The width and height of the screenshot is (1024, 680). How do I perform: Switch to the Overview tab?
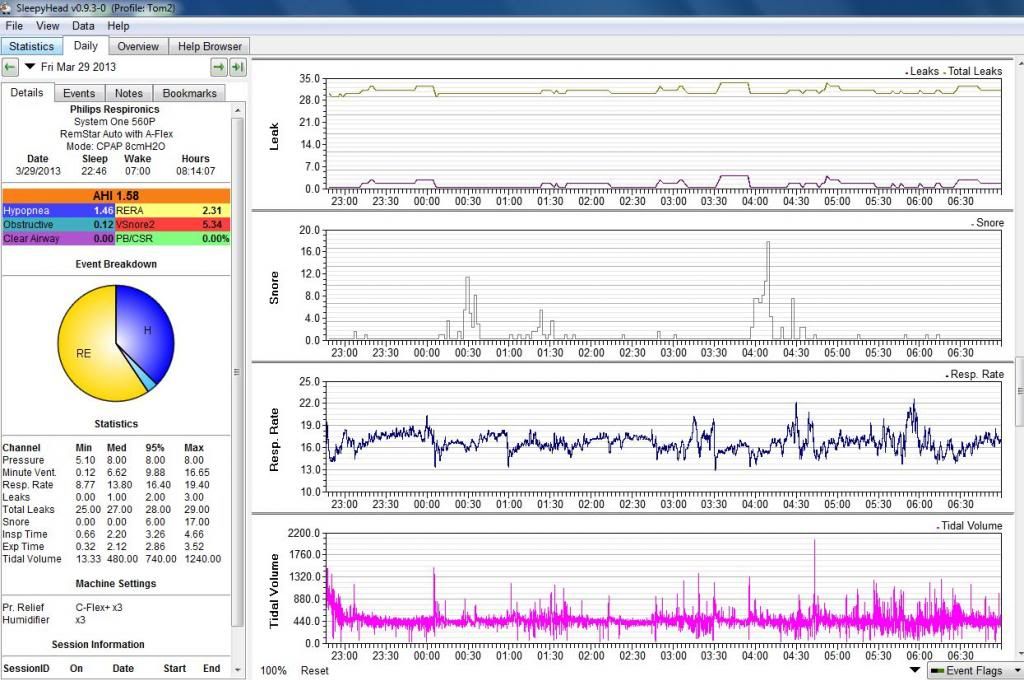[138, 46]
